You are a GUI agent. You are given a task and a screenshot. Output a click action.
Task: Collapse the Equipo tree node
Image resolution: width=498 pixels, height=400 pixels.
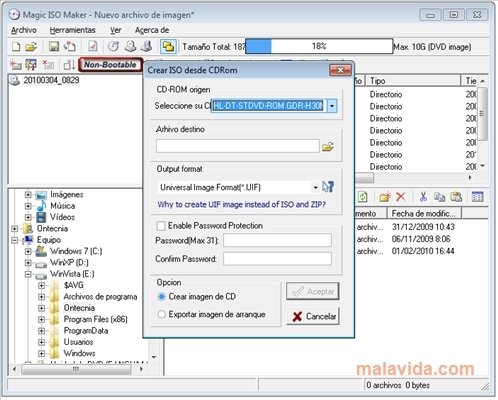(14, 240)
